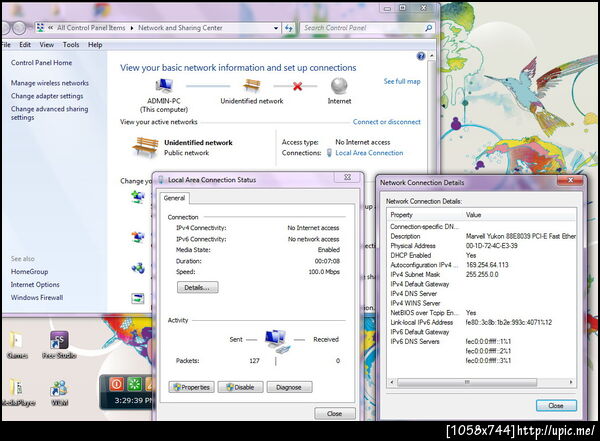Open Control Panel Home link
Image resolution: width=600 pixels, height=441 pixels.
point(41,62)
